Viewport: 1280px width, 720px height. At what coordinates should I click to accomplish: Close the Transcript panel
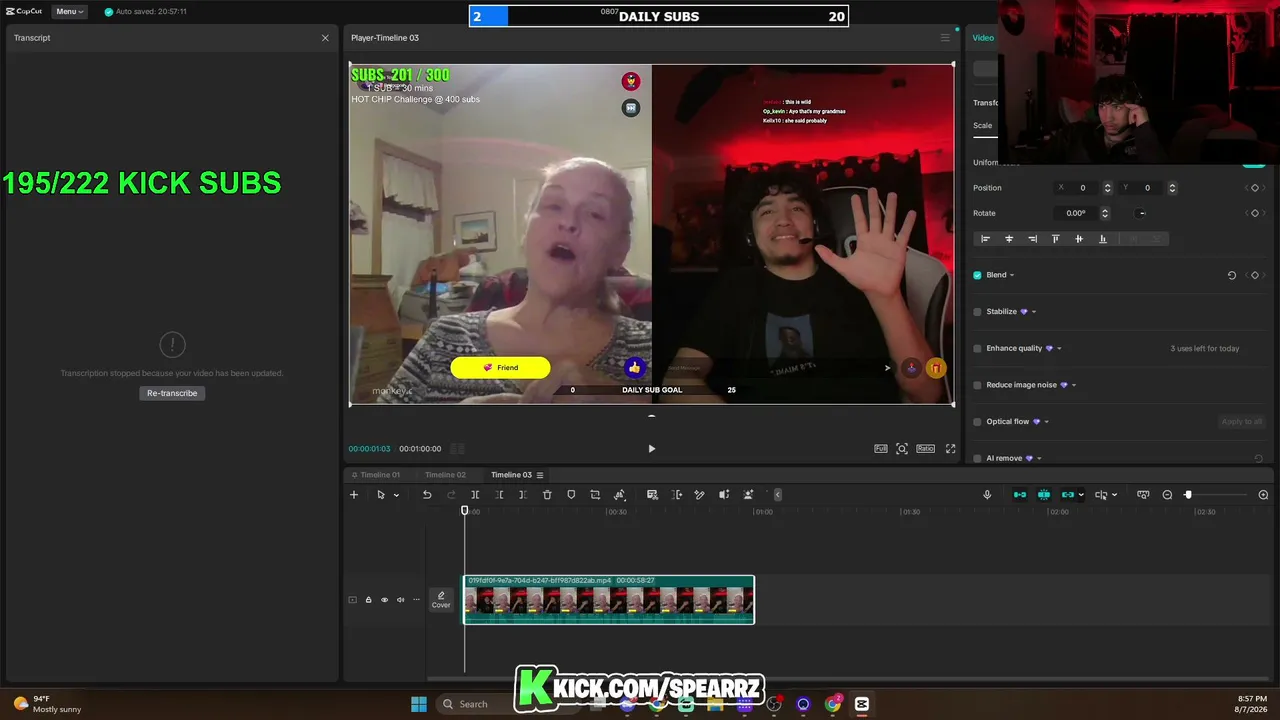(x=325, y=38)
